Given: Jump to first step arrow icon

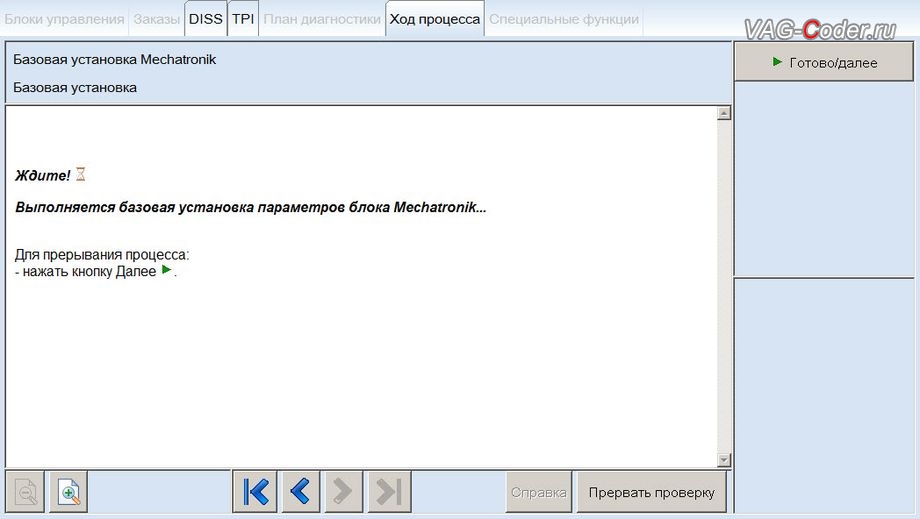Looking at the screenshot, I should [x=255, y=491].
